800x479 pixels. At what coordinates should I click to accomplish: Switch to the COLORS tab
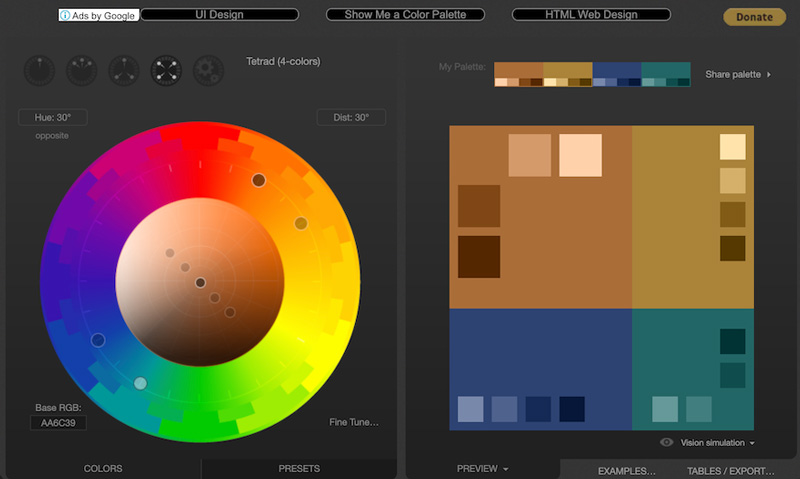103,468
